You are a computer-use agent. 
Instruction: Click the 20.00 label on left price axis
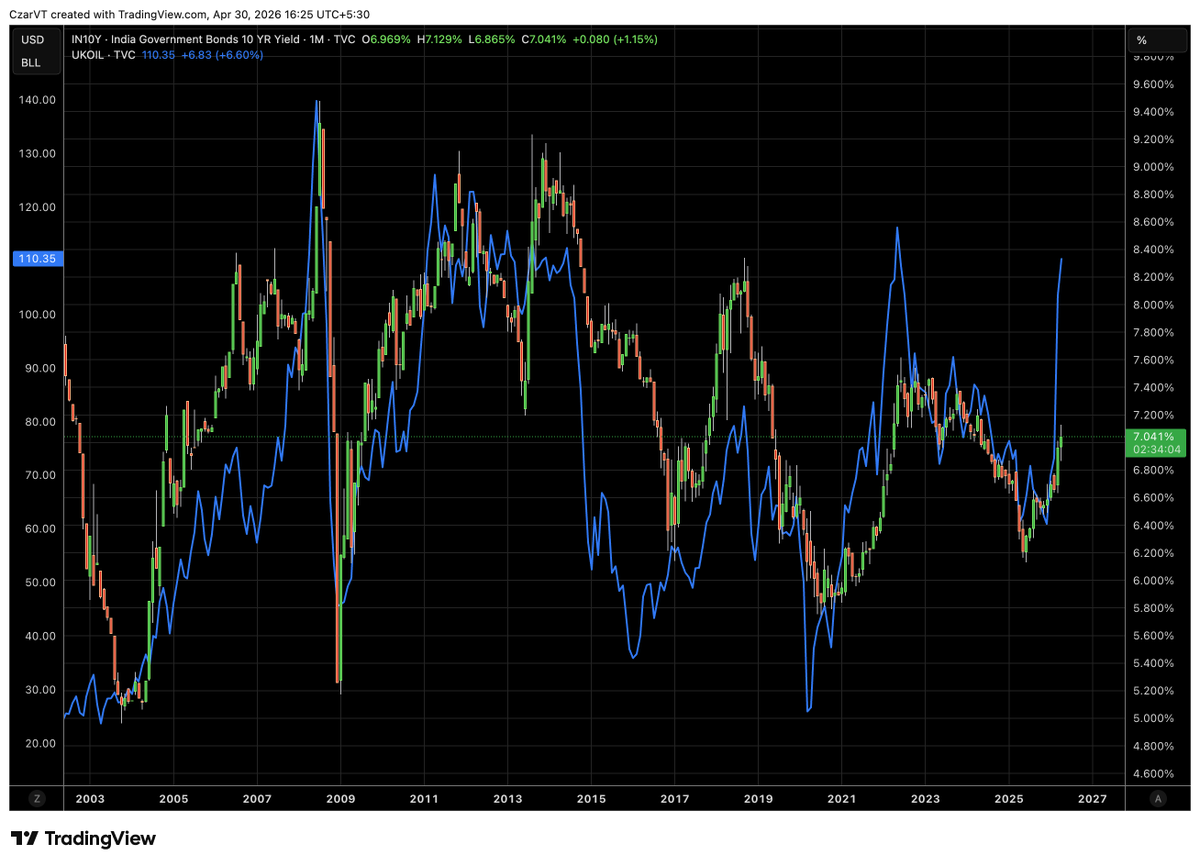click(40, 744)
